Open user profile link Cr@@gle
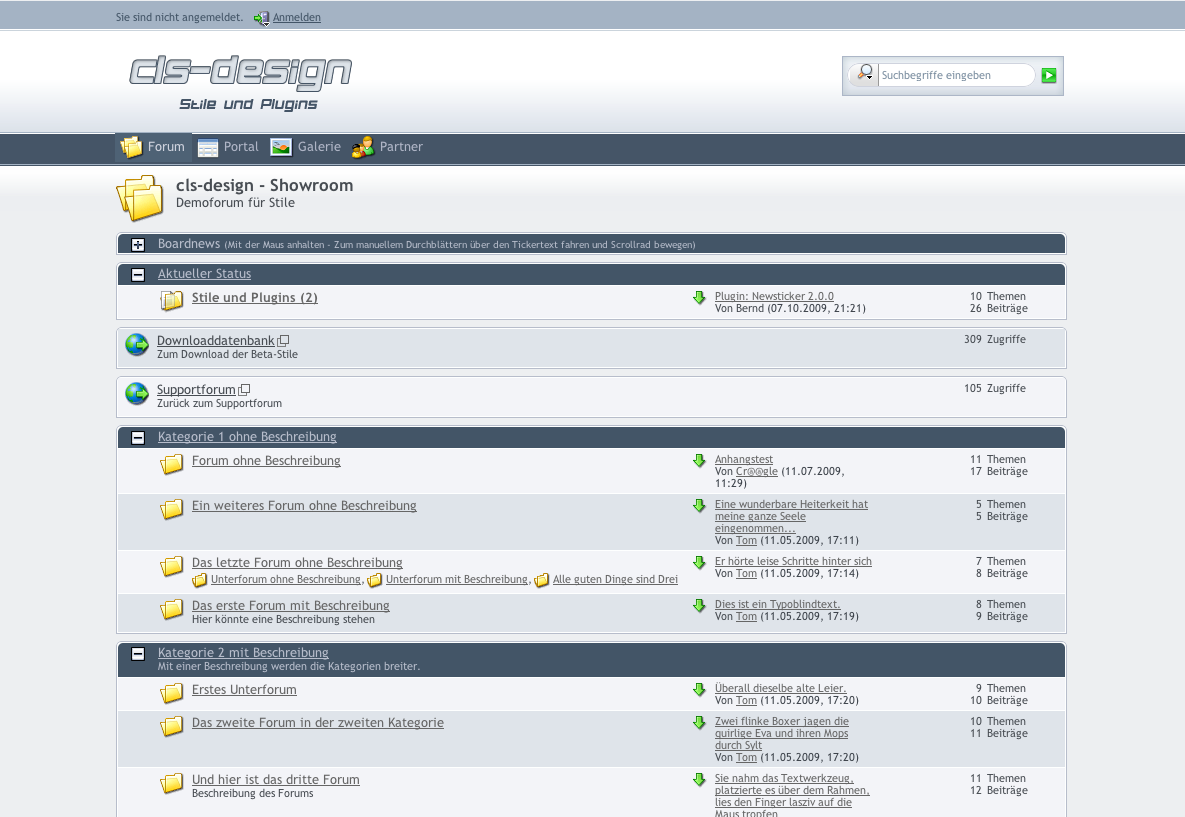Screen dimensions: 1185x817 click(x=756, y=472)
